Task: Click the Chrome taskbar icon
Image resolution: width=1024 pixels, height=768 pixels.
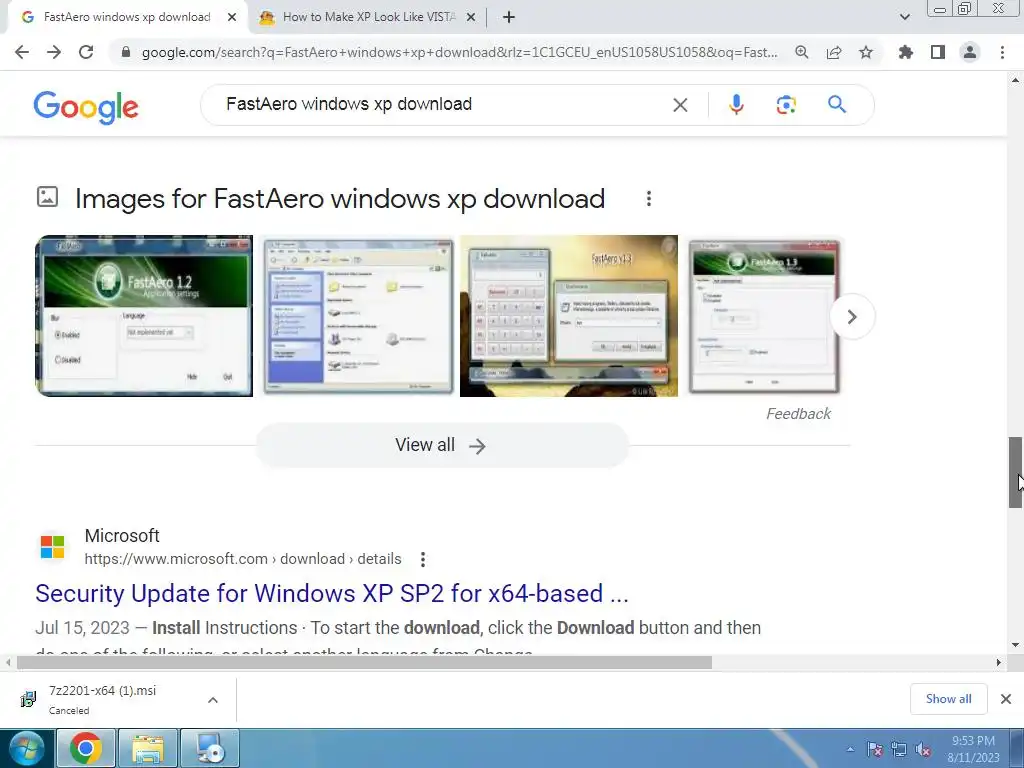Action: (x=86, y=748)
